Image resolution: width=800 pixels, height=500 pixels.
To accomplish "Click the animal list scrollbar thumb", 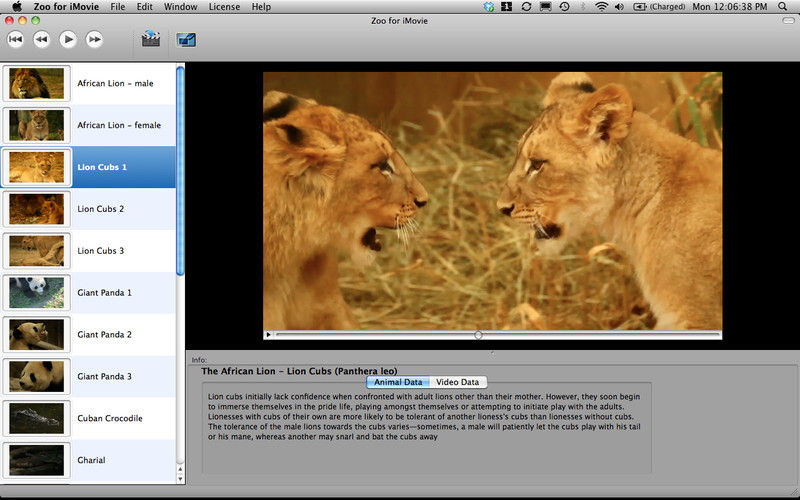I will coord(180,171).
